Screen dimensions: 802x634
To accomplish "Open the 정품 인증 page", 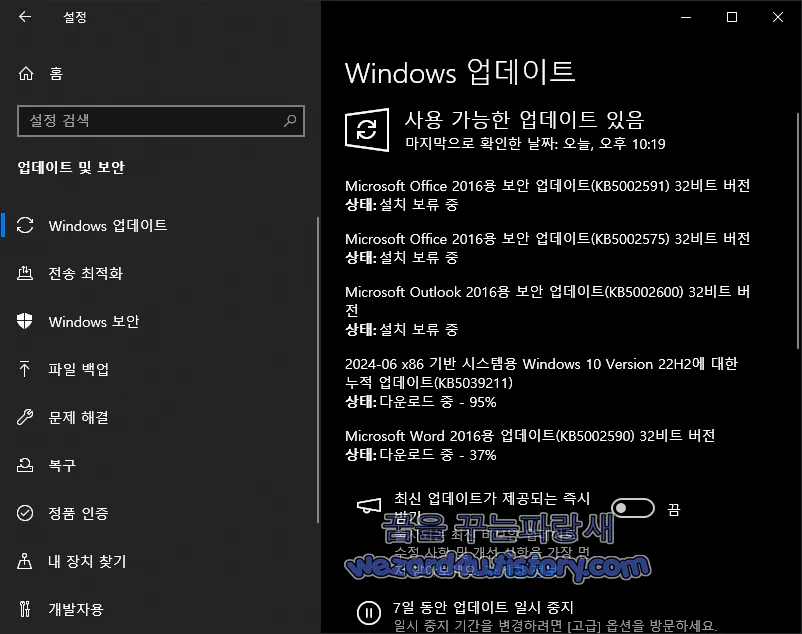I will tap(78, 513).
